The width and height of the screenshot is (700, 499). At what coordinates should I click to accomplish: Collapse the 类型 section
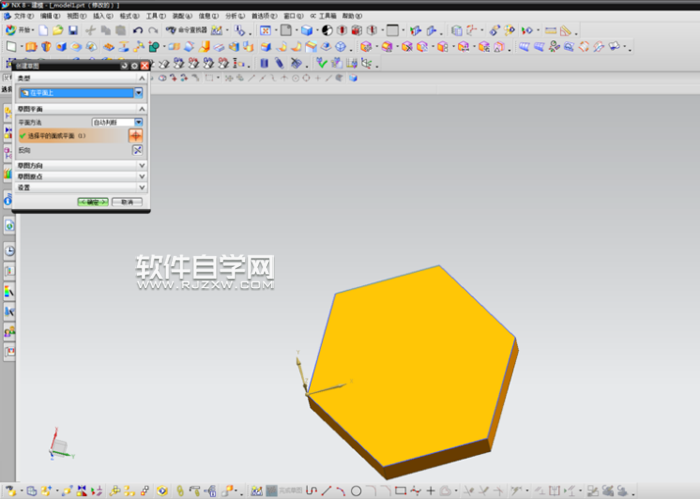[x=142, y=78]
